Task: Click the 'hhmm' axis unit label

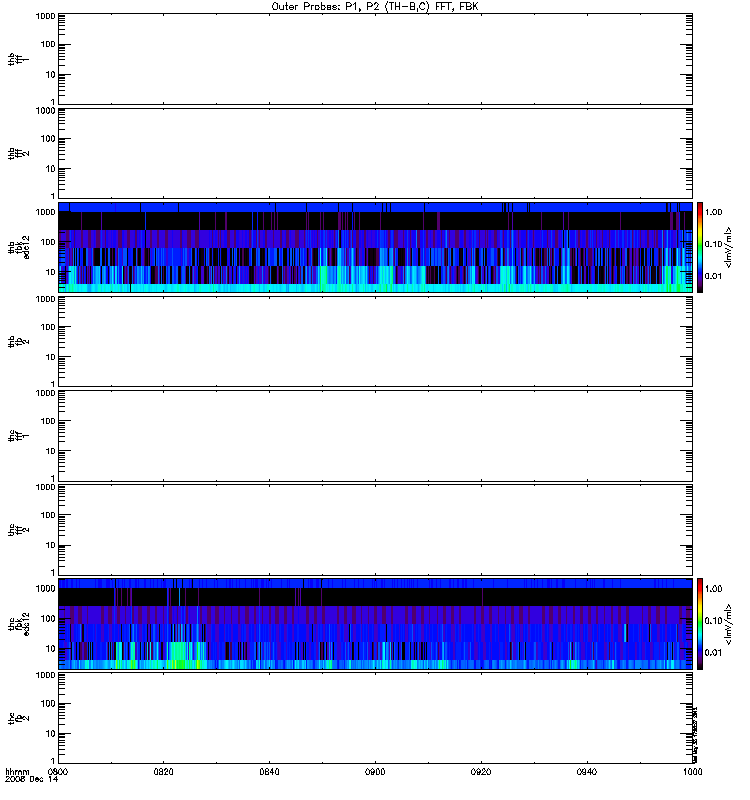Action: [x=17, y=771]
